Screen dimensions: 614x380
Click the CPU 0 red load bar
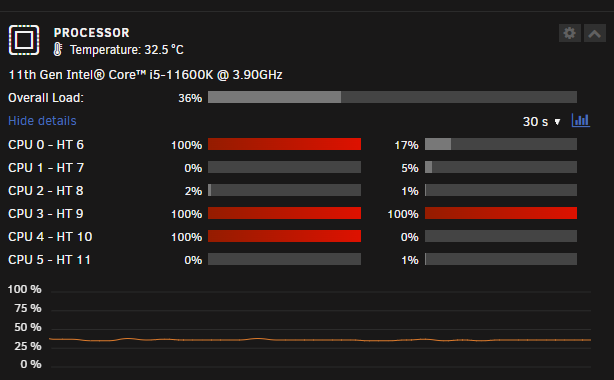(x=284, y=144)
